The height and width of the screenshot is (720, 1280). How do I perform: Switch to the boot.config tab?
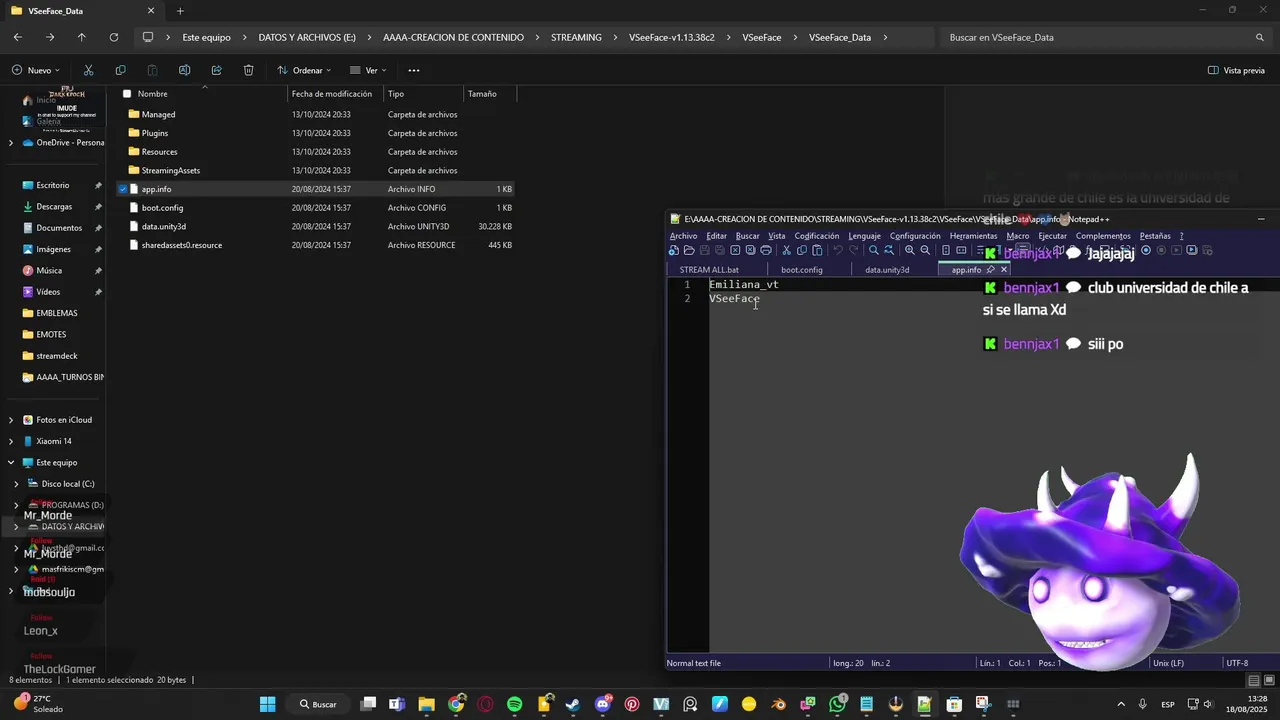(x=801, y=270)
